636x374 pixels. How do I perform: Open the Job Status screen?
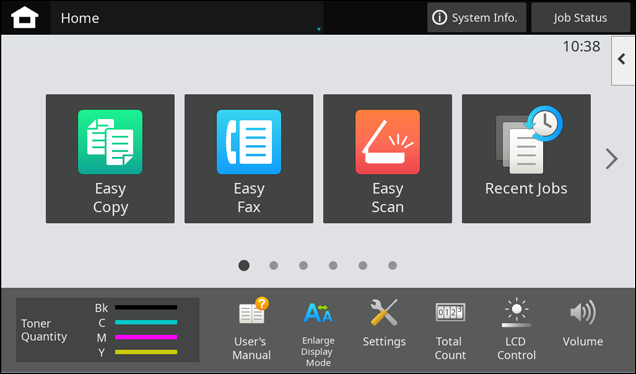point(580,17)
